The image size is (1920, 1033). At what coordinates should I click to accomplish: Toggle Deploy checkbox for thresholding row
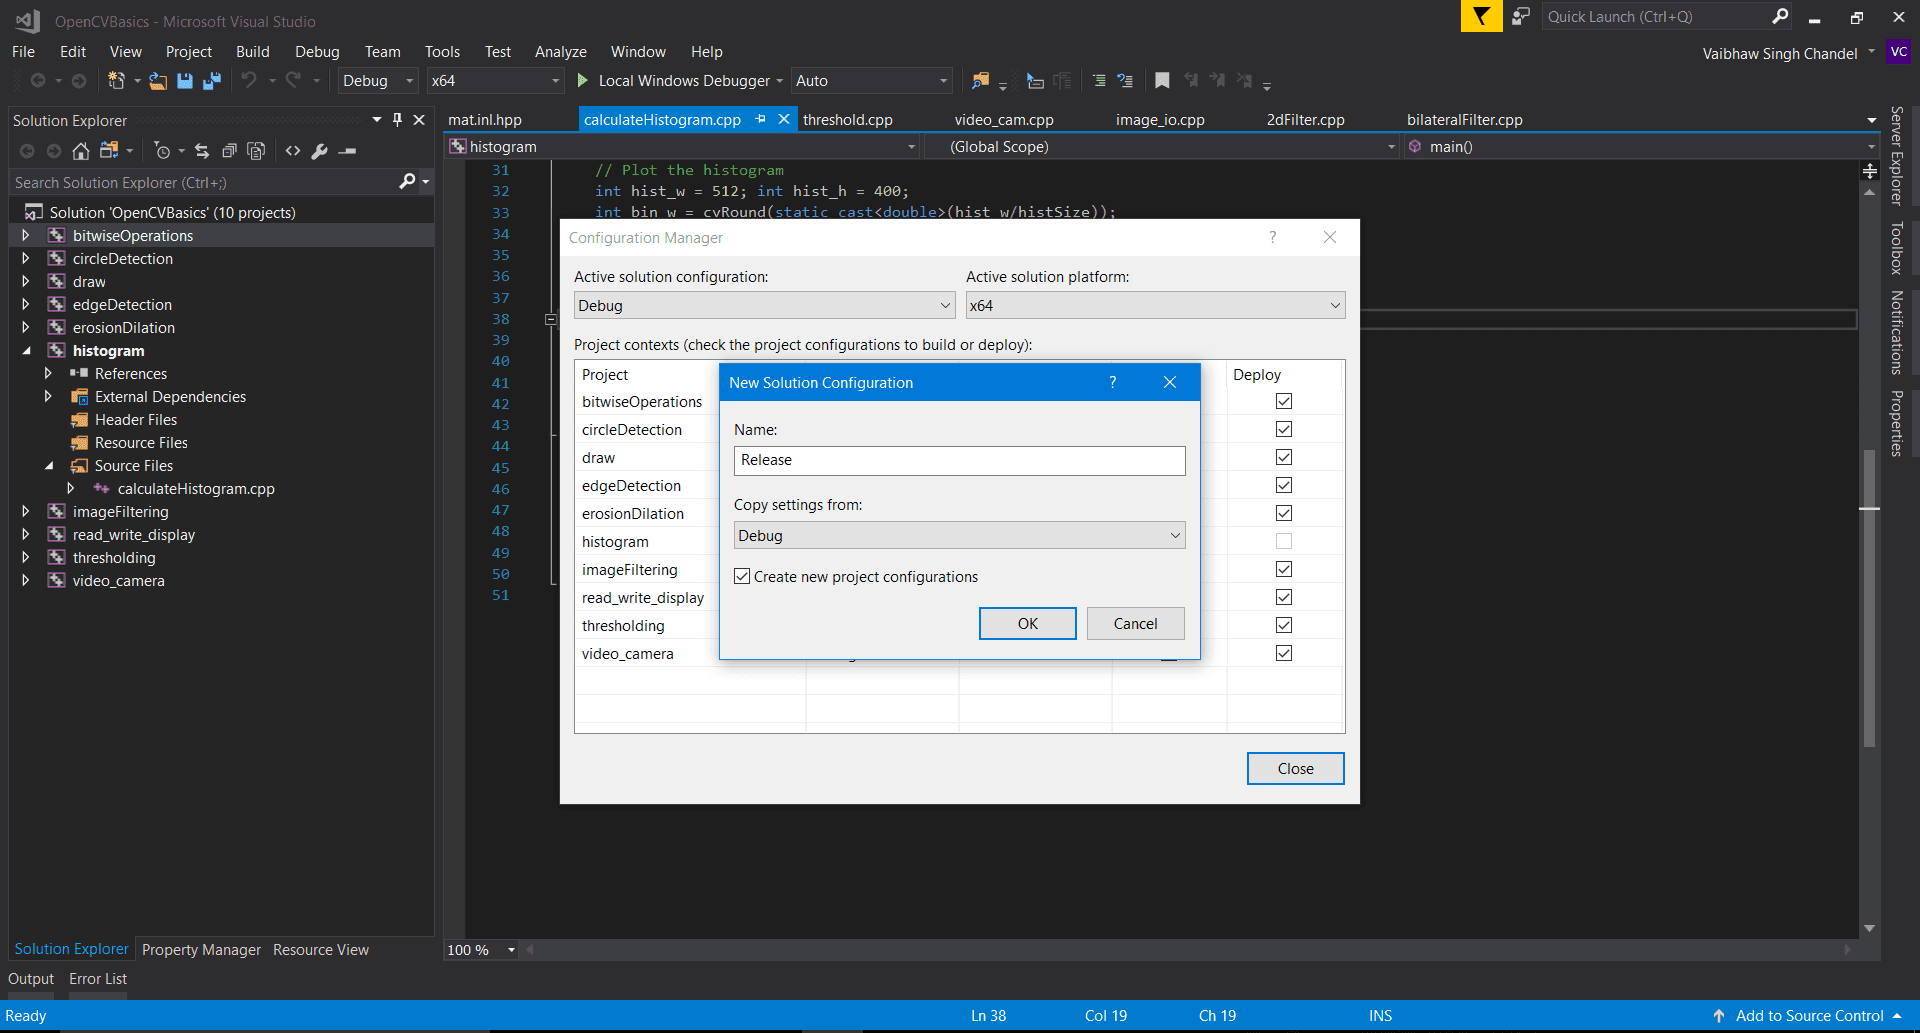pos(1284,625)
